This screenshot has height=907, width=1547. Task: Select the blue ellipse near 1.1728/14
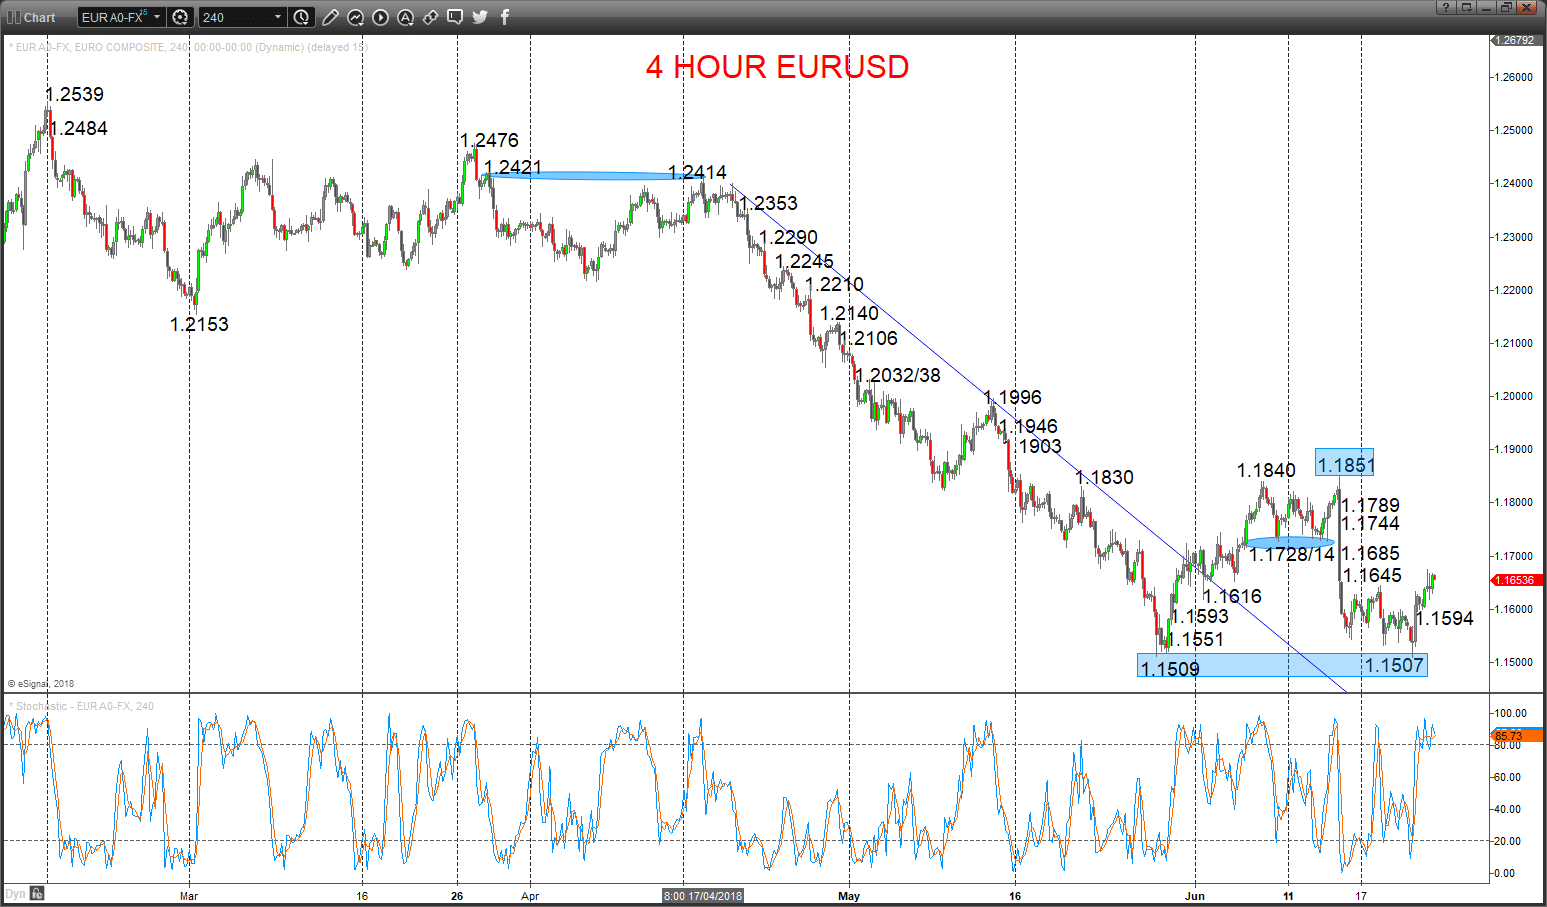[x=1290, y=542]
